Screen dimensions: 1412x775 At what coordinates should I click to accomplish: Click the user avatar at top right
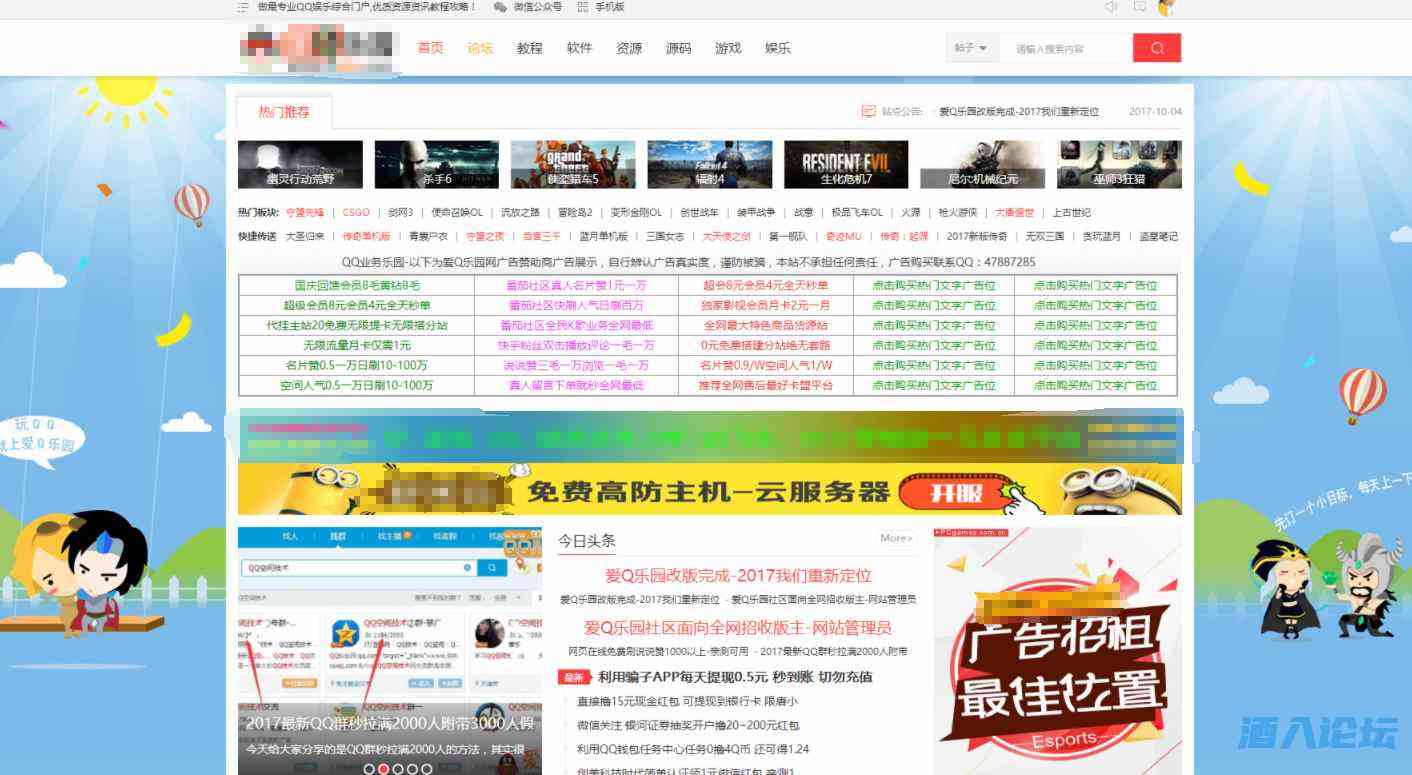coord(1166,8)
